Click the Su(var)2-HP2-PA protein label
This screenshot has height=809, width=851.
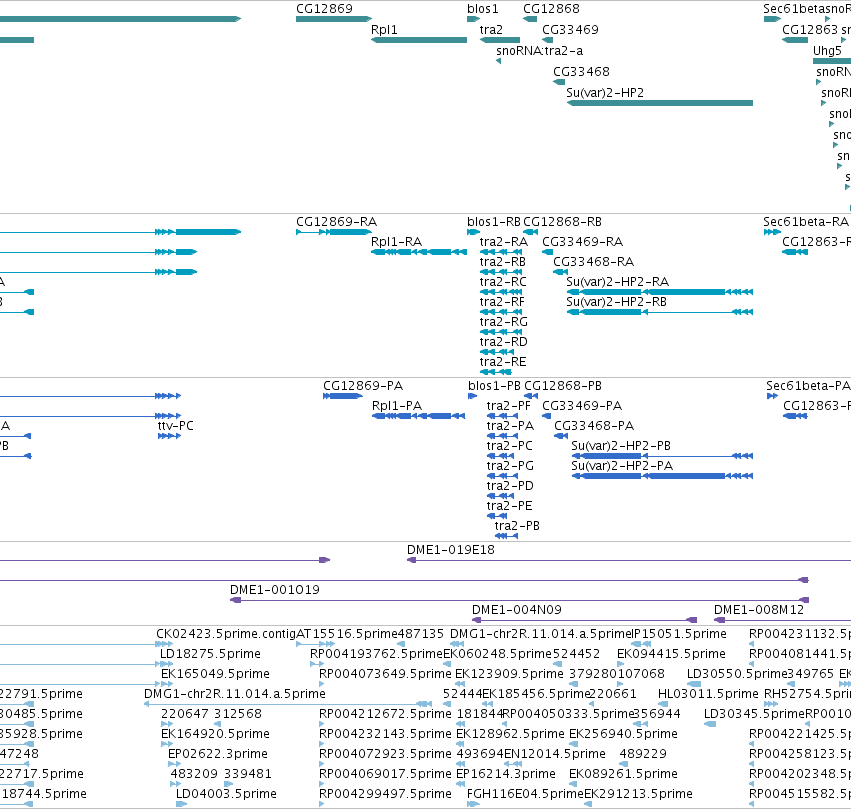(x=622, y=466)
